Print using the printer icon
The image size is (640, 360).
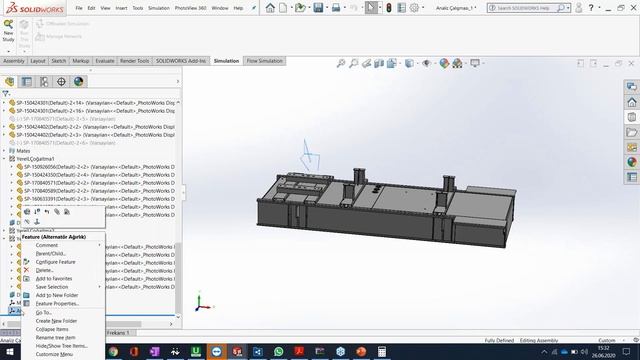pyautogui.click(x=336, y=8)
